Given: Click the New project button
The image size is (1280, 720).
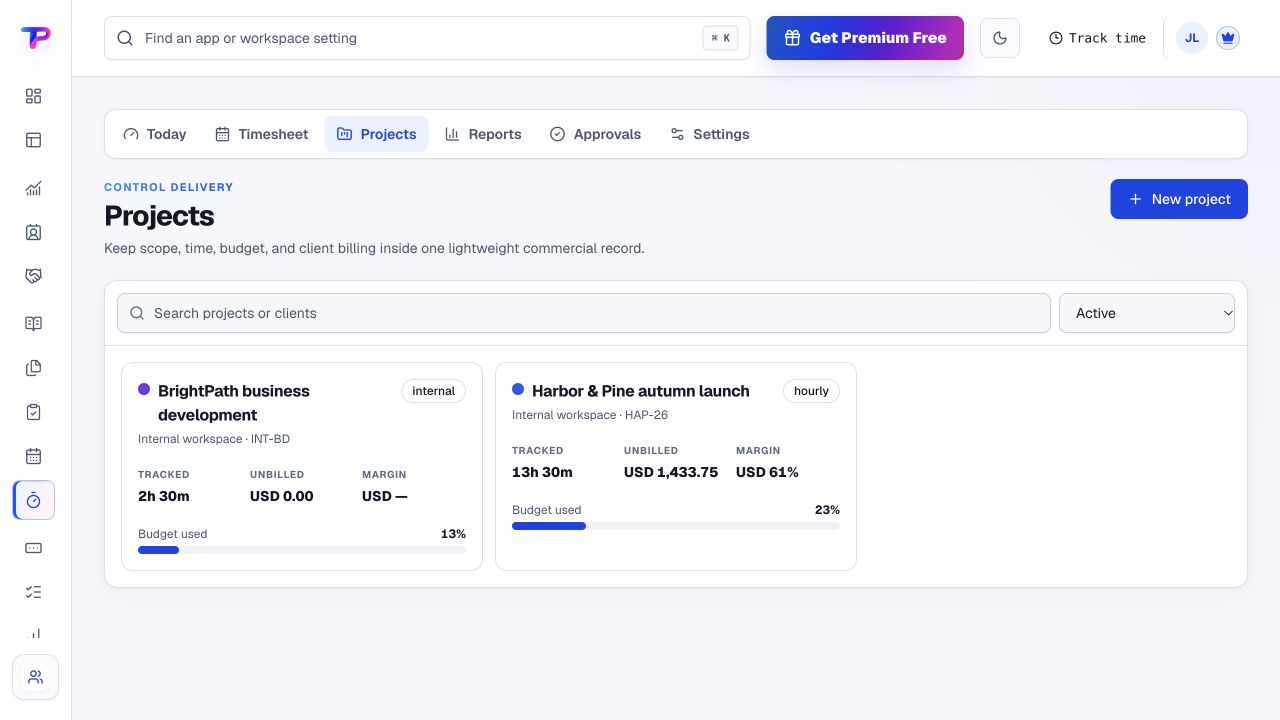Looking at the screenshot, I should 1179,199.
